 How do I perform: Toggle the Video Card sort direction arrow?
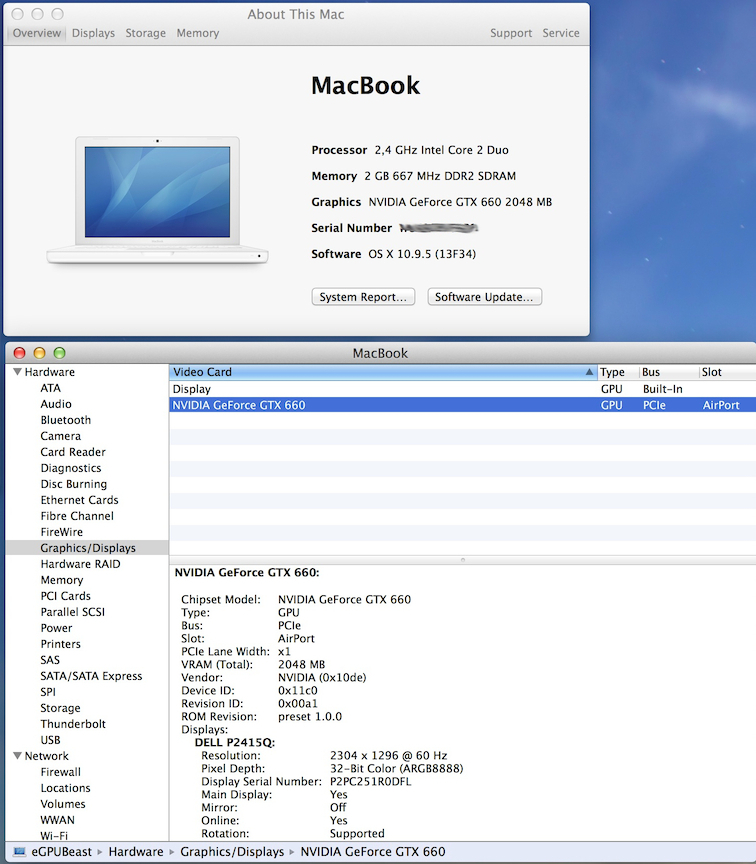[589, 372]
